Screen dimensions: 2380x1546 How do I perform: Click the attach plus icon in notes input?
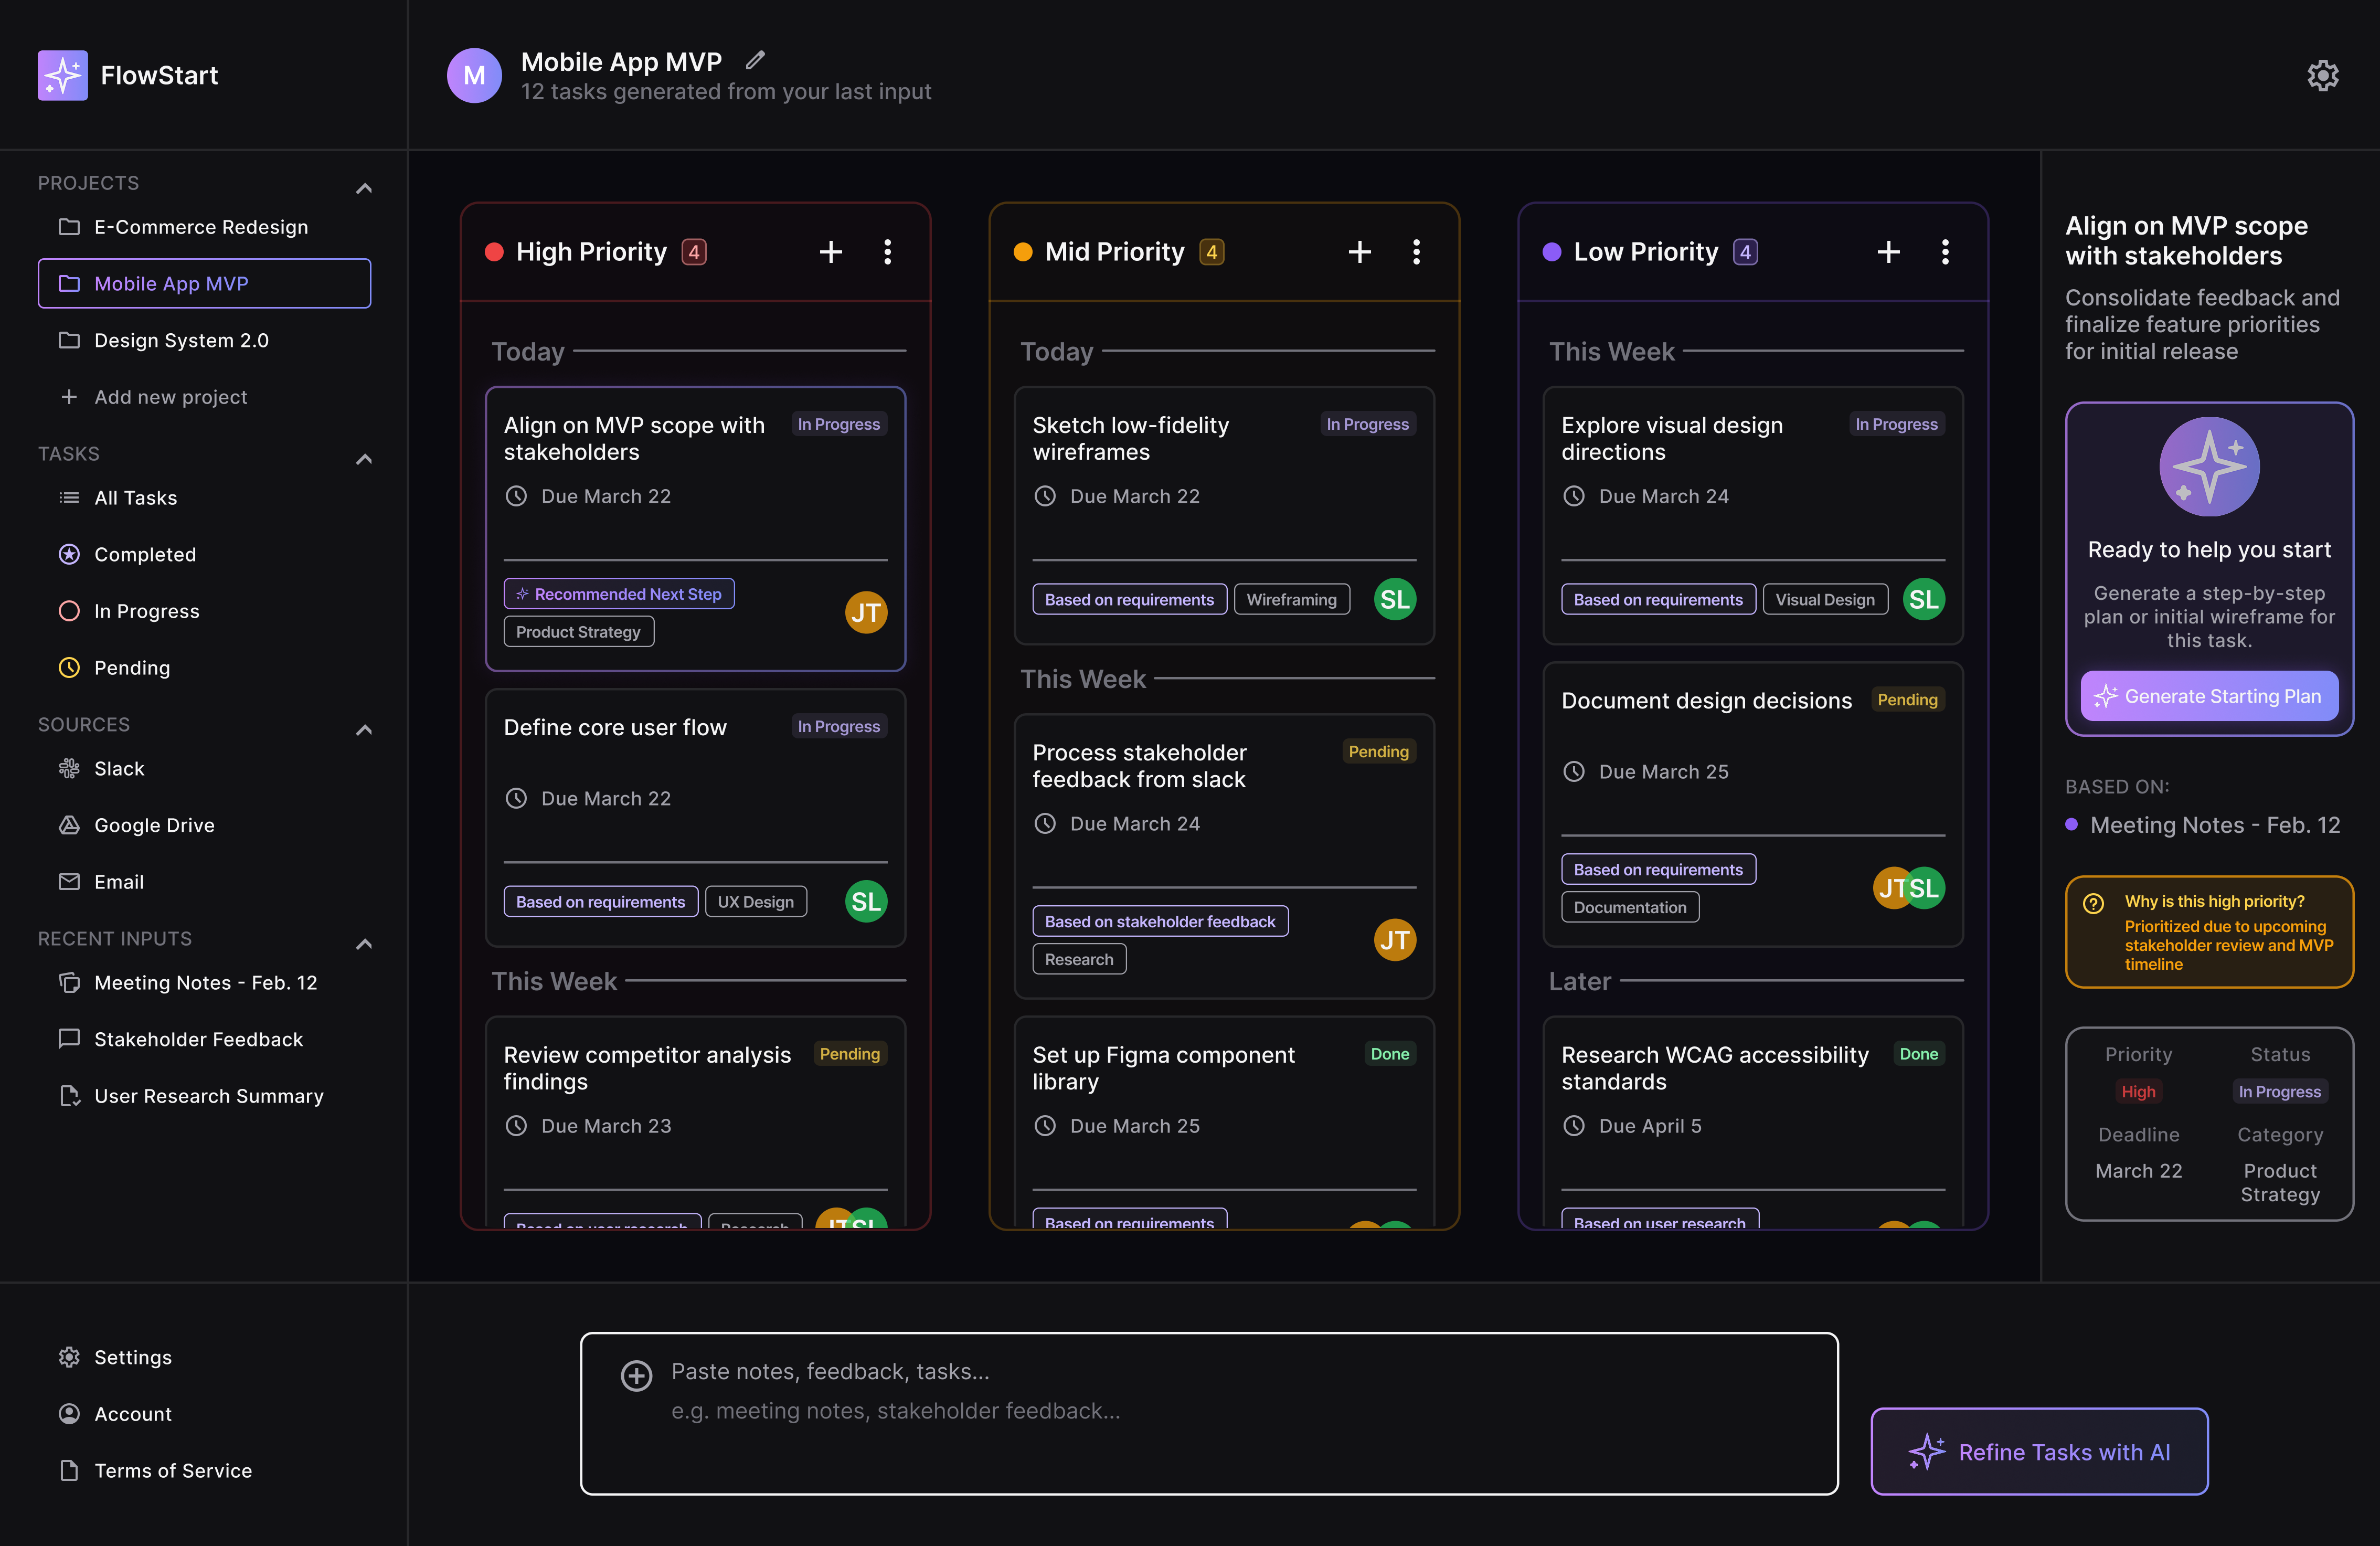tap(636, 1376)
